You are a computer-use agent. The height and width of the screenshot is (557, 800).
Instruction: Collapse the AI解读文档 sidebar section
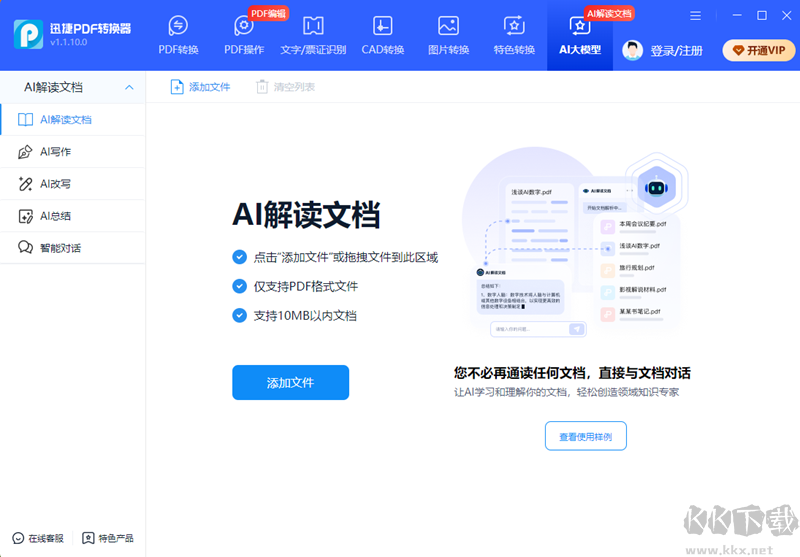coord(129,87)
